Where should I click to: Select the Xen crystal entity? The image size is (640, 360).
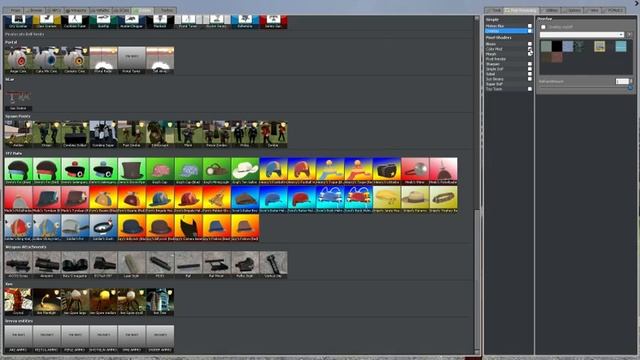[x=18, y=302]
